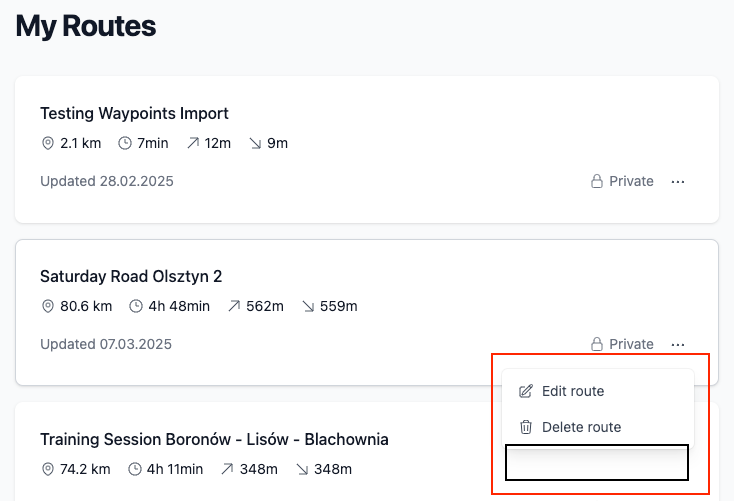Click the clock icon beside 4h 48min
The height and width of the screenshot is (501, 734).
point(136,306)
